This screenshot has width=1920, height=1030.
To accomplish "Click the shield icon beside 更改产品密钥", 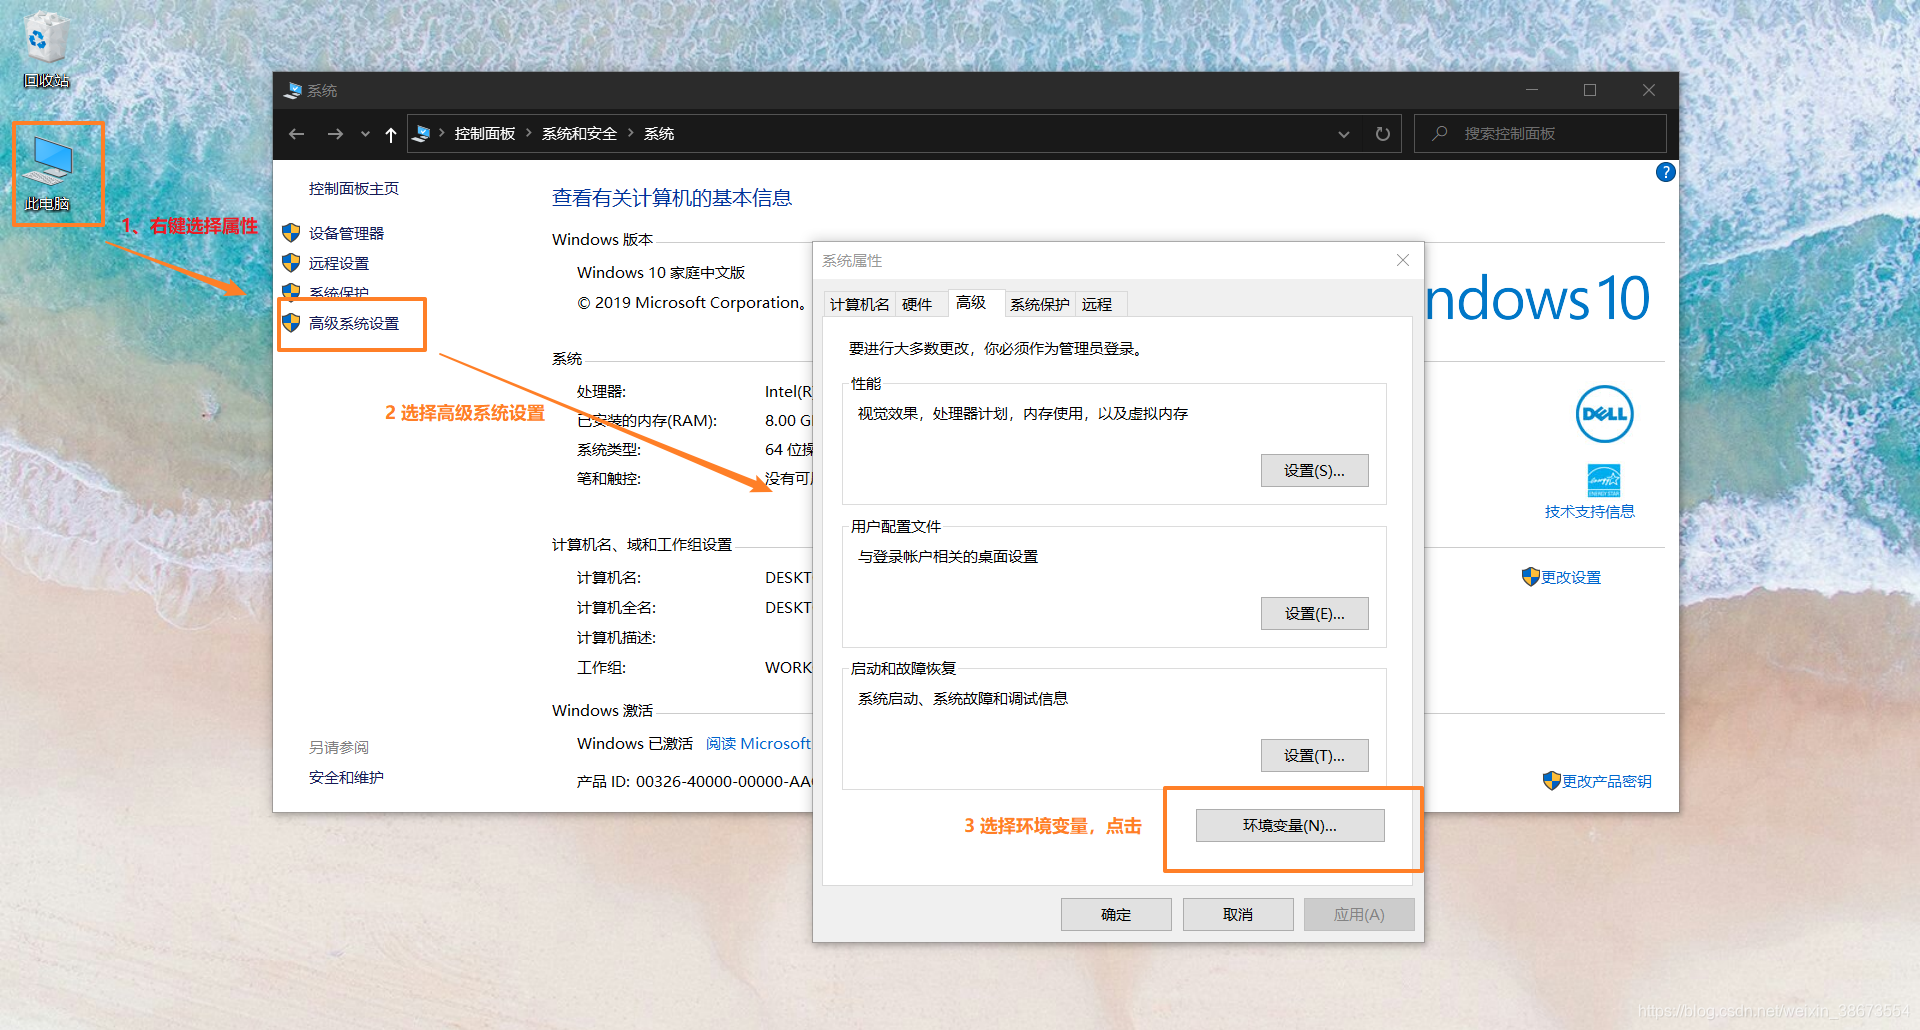I will [x=1551, y=781].
